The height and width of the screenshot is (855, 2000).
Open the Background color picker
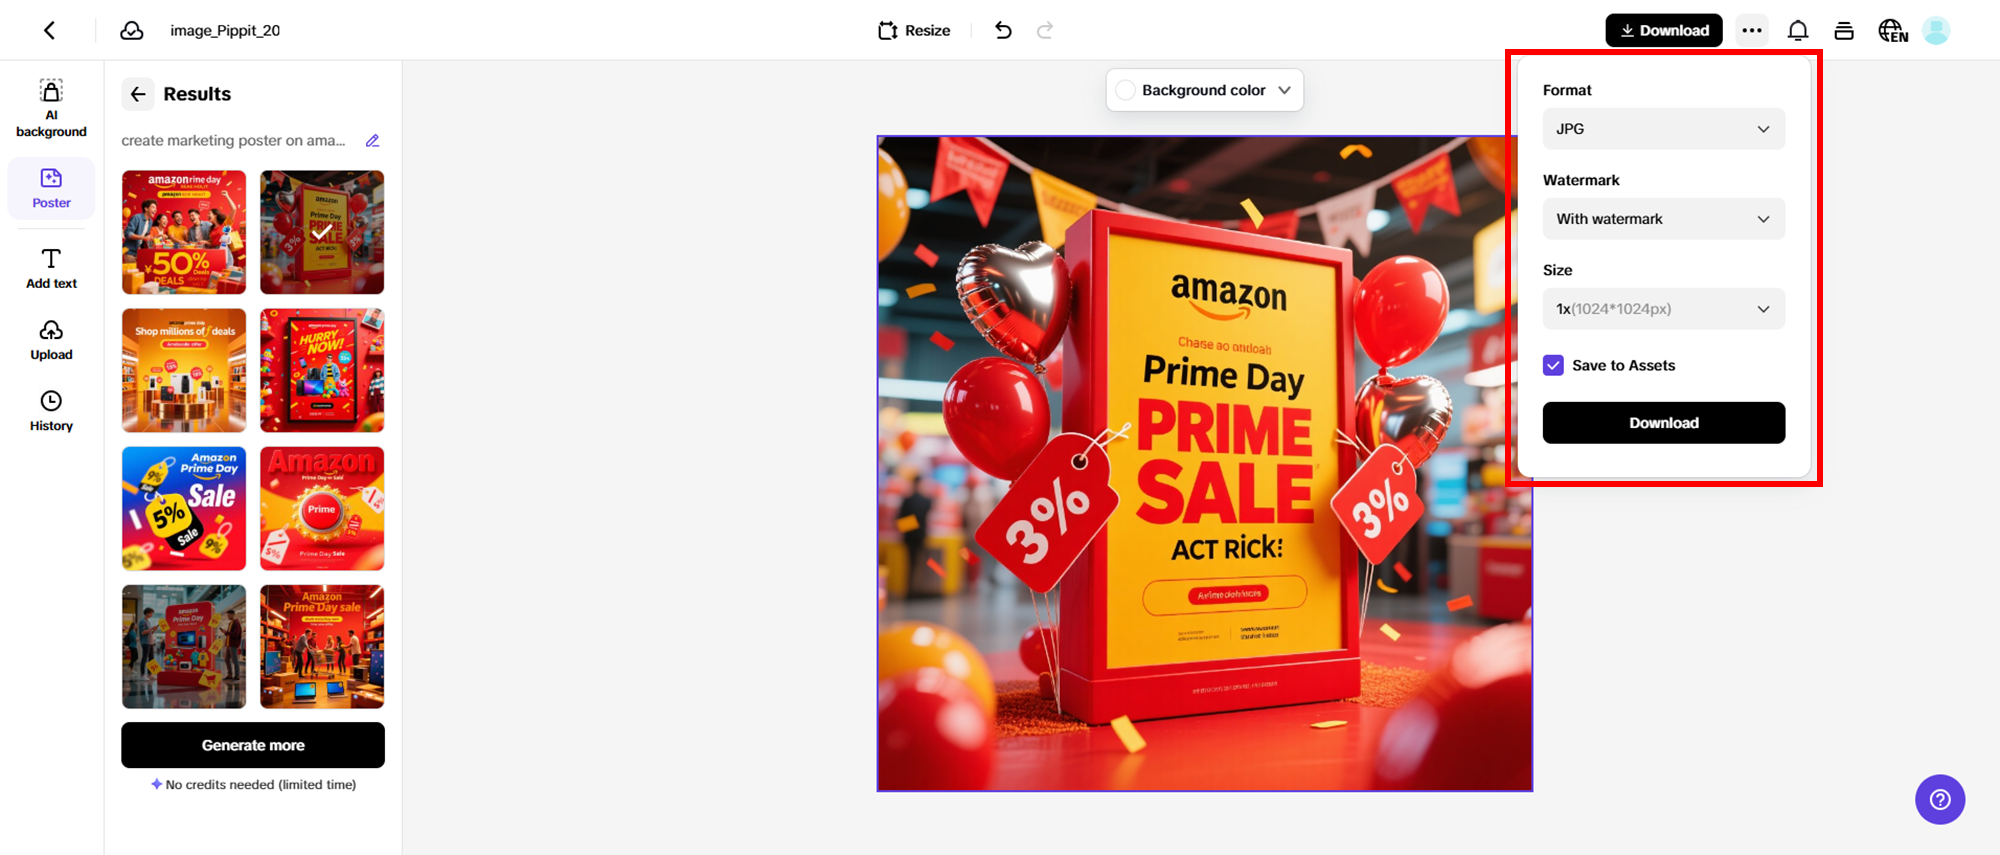coord(1204,90)
